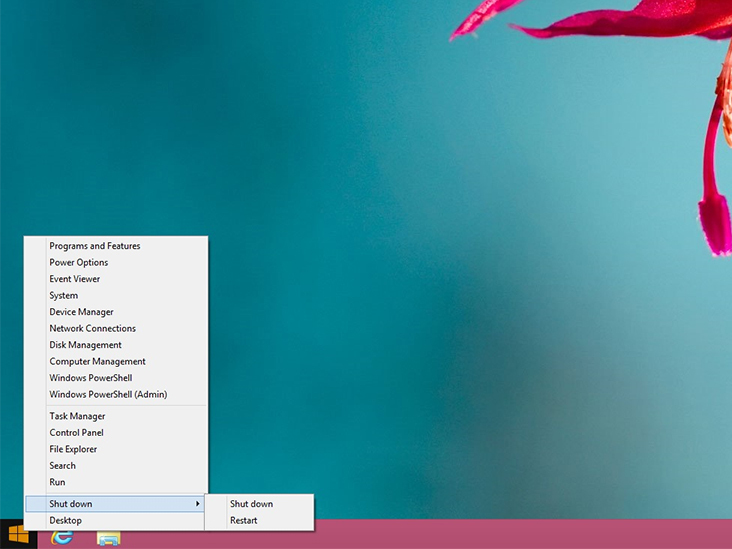Open Disk Management

[x=116, y=345]
